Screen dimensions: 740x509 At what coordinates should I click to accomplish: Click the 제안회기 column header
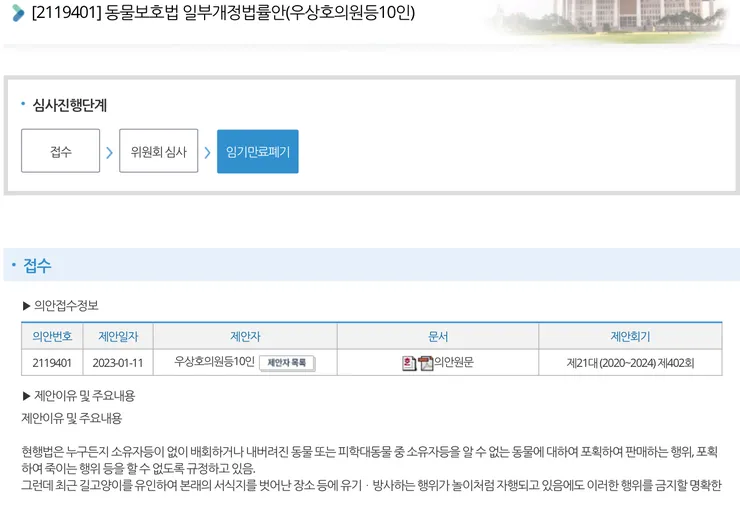(630, 336)
